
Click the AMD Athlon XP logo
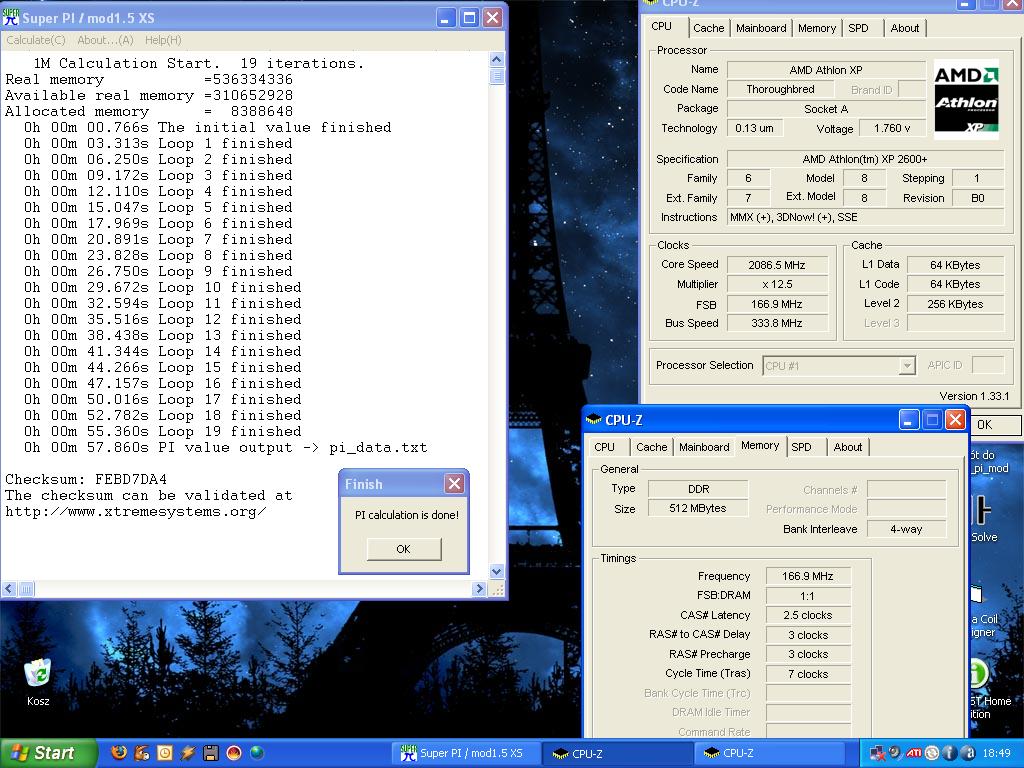click(x=966, y=98)
